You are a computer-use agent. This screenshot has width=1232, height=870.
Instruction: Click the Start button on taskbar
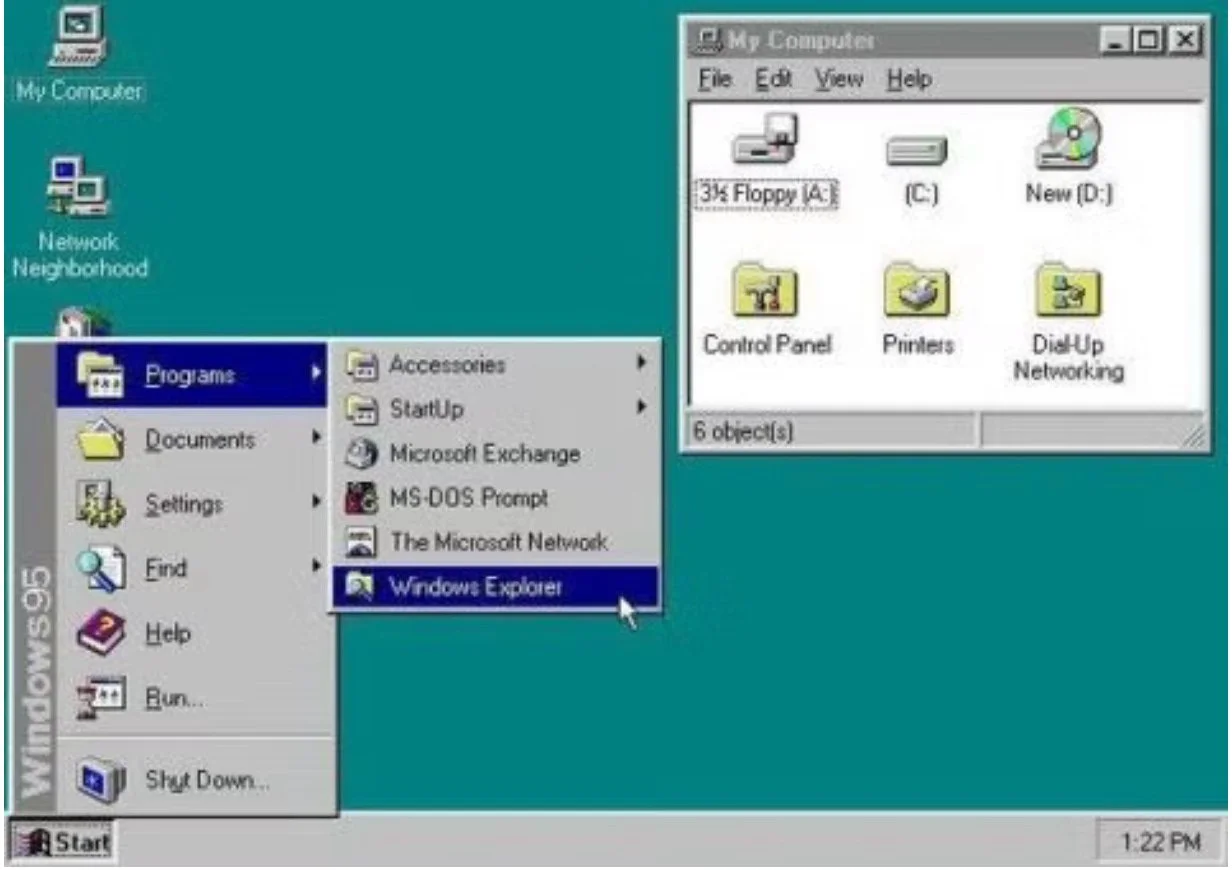point(62,842)
